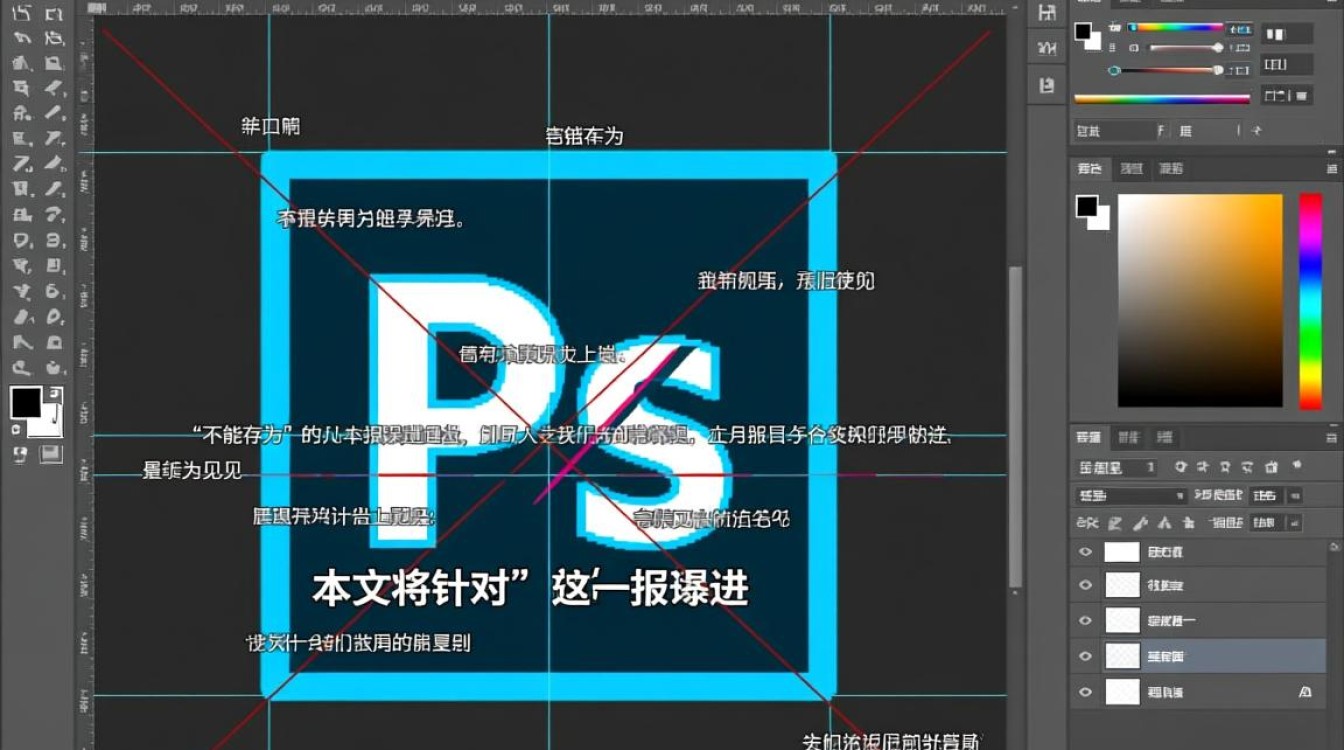Open the layer filter kind dropdown
Viewport: 1344px width, 750px height.
tap(1117, 467)
